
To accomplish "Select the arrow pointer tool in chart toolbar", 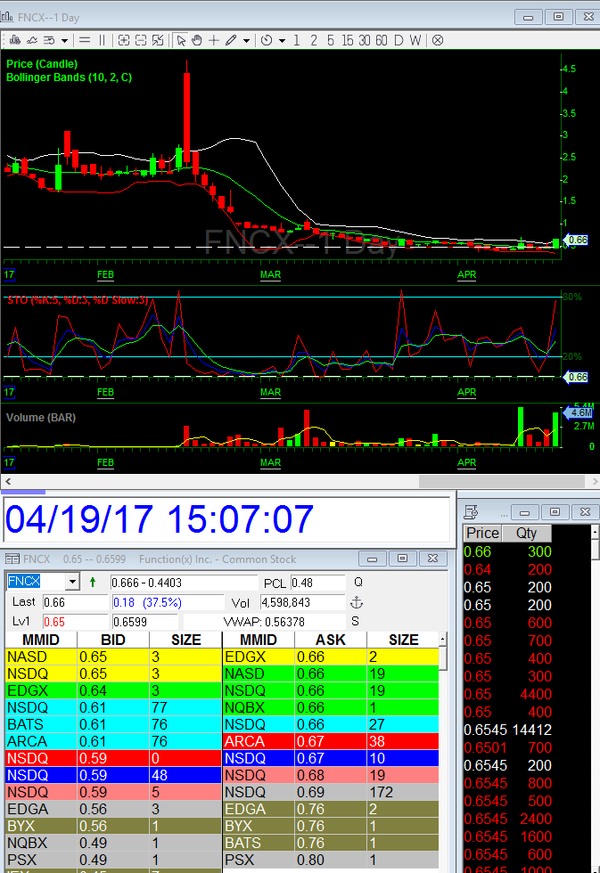I will [181, 40].
